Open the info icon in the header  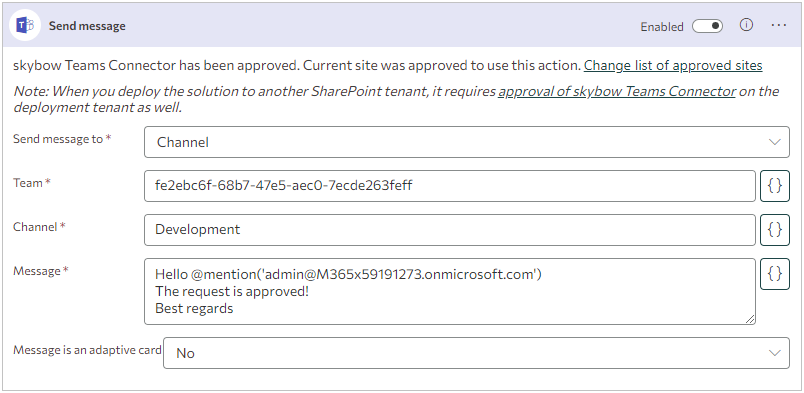(x=746, y=25)
